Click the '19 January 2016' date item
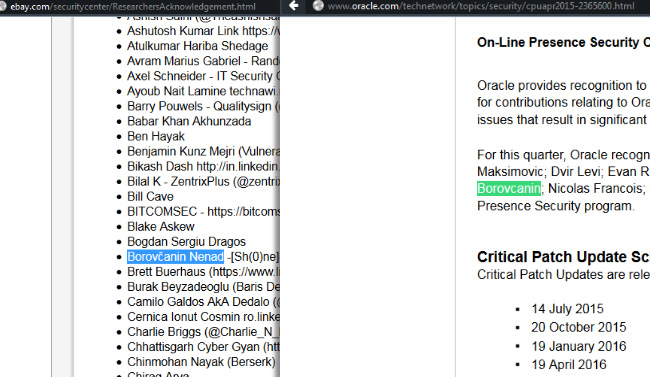Image resolution: width=650 pixels, height=377 pixels. (x=579, y=346)
